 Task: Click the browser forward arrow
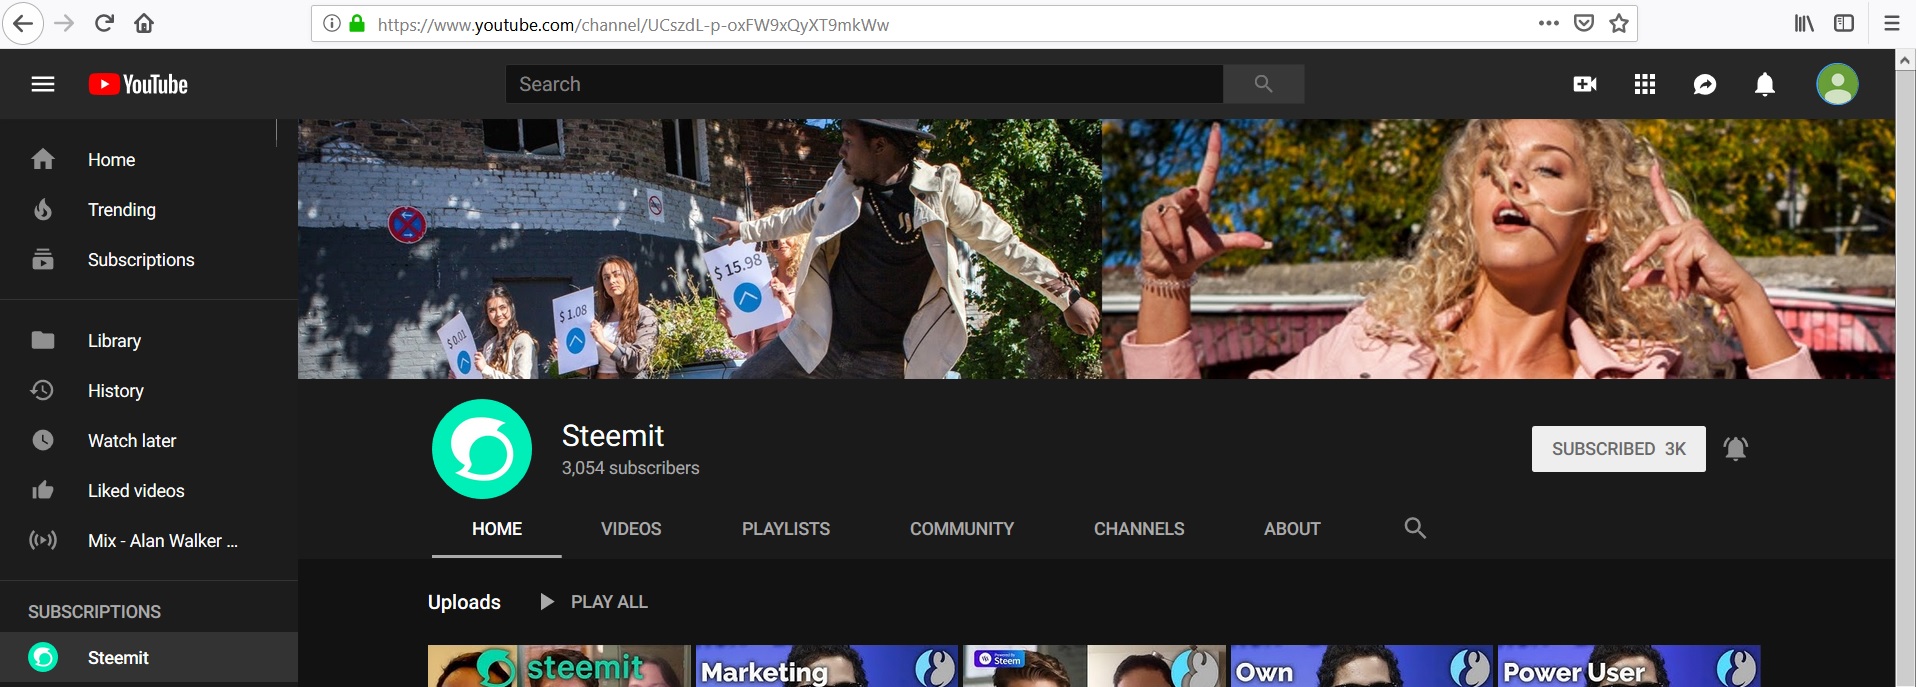pos(64,23)
